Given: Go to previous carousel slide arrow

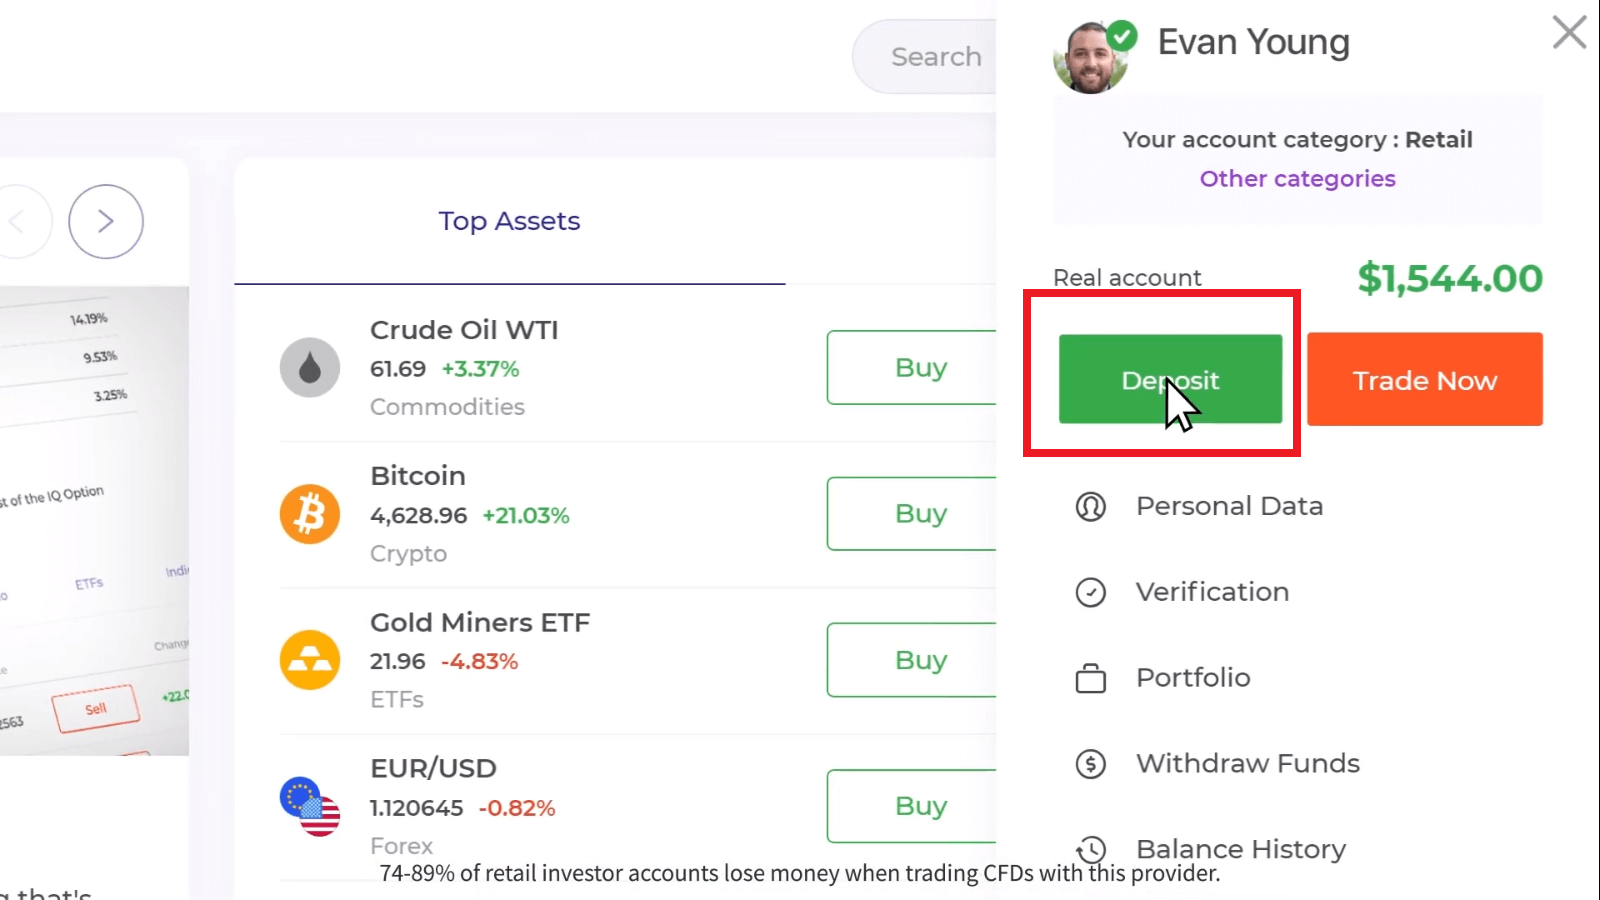Looking at the screenshot, I should click(18, 221).
